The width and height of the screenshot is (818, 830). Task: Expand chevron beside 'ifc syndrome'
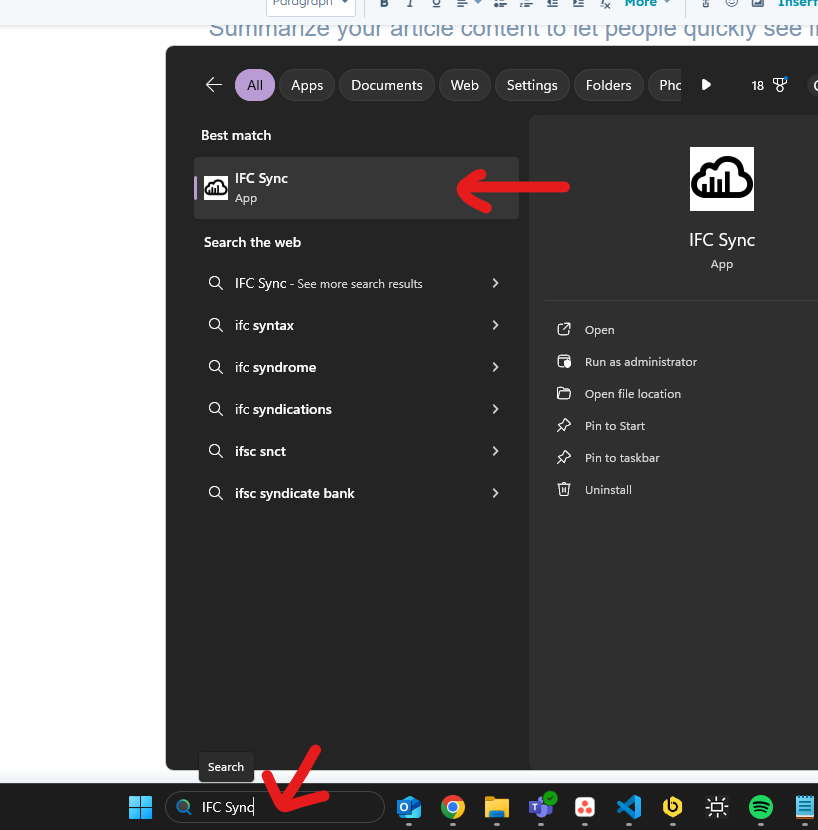tap(495, 367)
